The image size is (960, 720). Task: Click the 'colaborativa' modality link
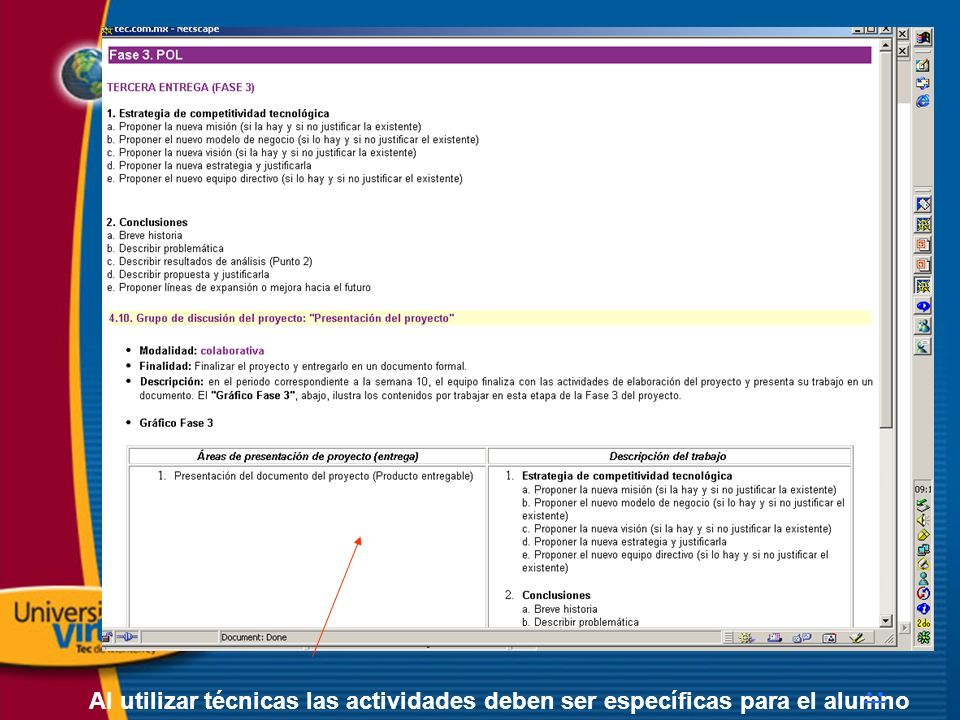pyautogui.click(x=232, y=351)
